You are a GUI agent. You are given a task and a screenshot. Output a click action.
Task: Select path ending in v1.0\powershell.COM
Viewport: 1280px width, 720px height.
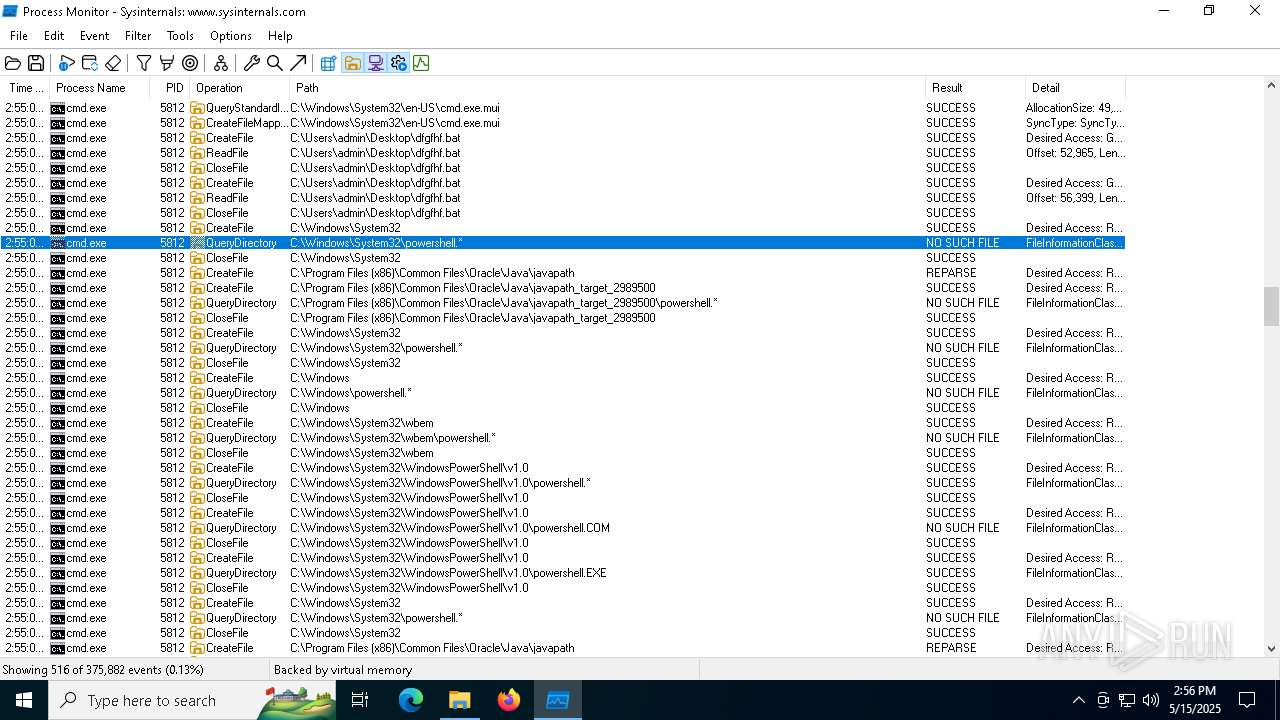[x=450, y=528]
